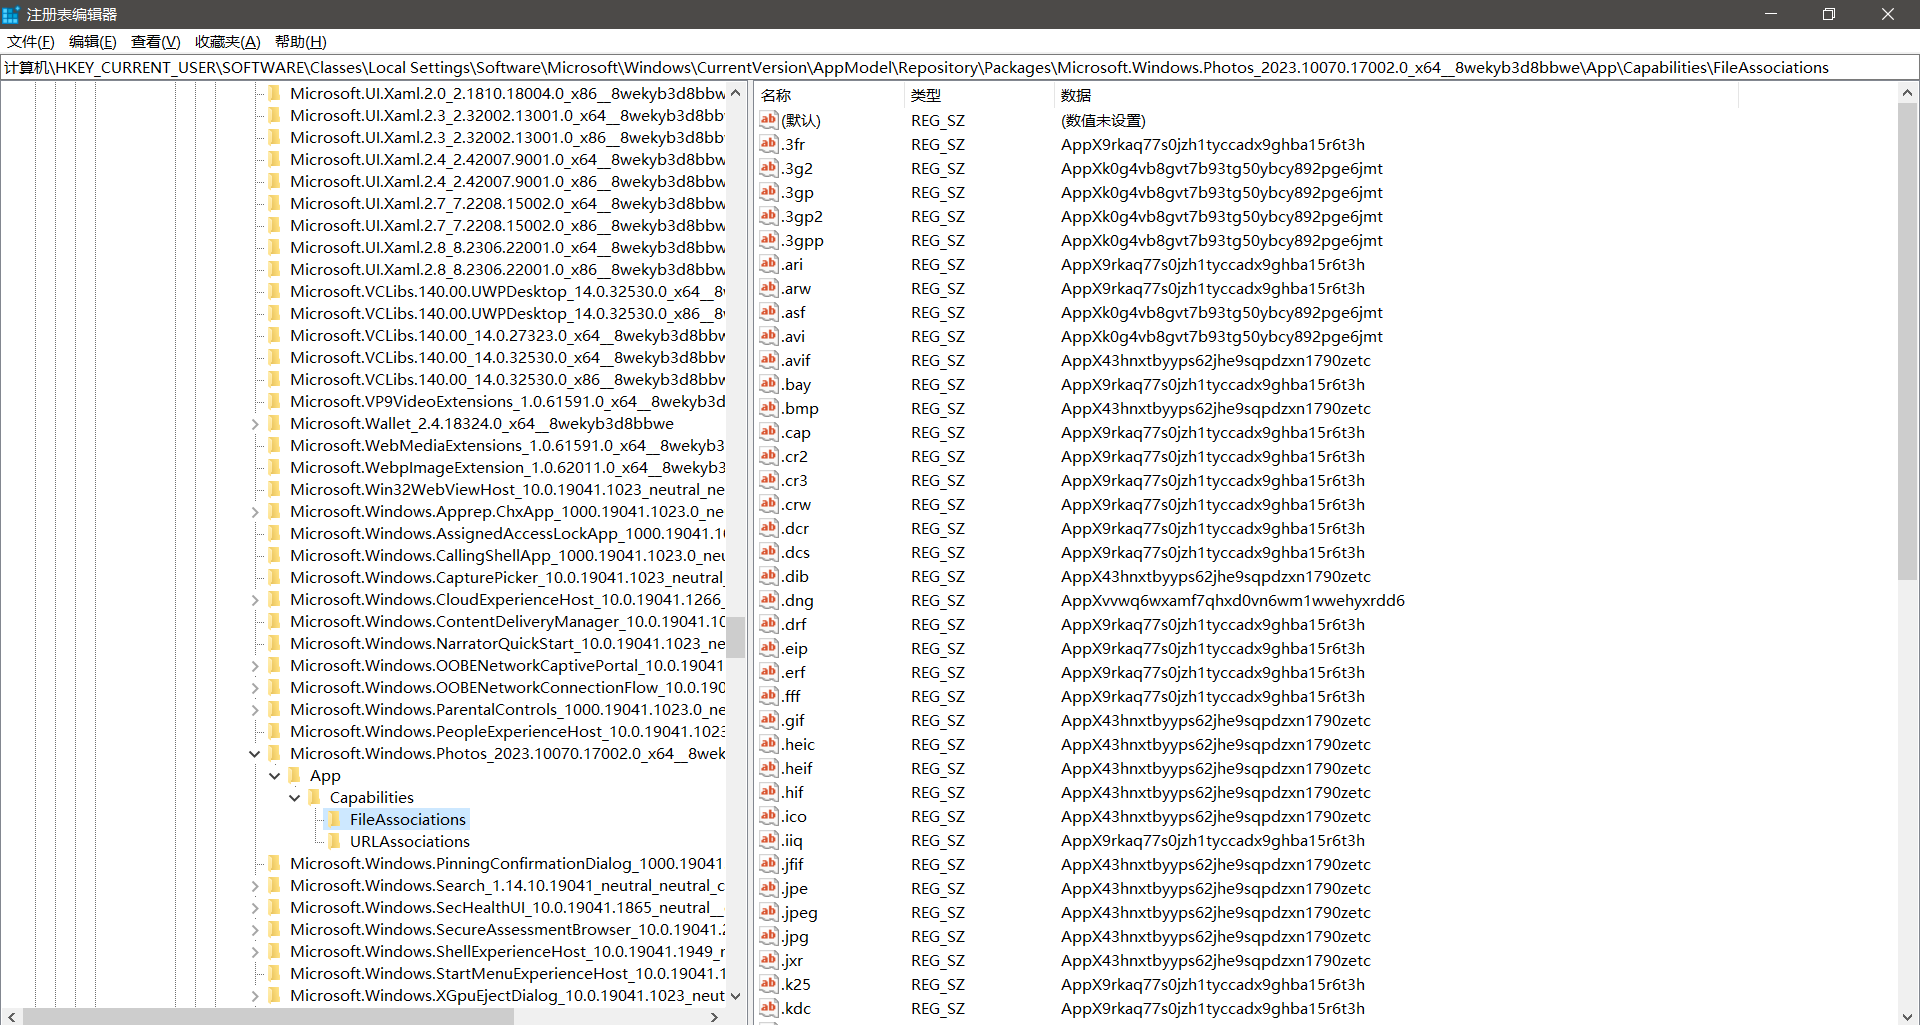The height and width of the screenshot is (1025, 1920).
Task: Select the .heic value icon
Action: [768, 744]
